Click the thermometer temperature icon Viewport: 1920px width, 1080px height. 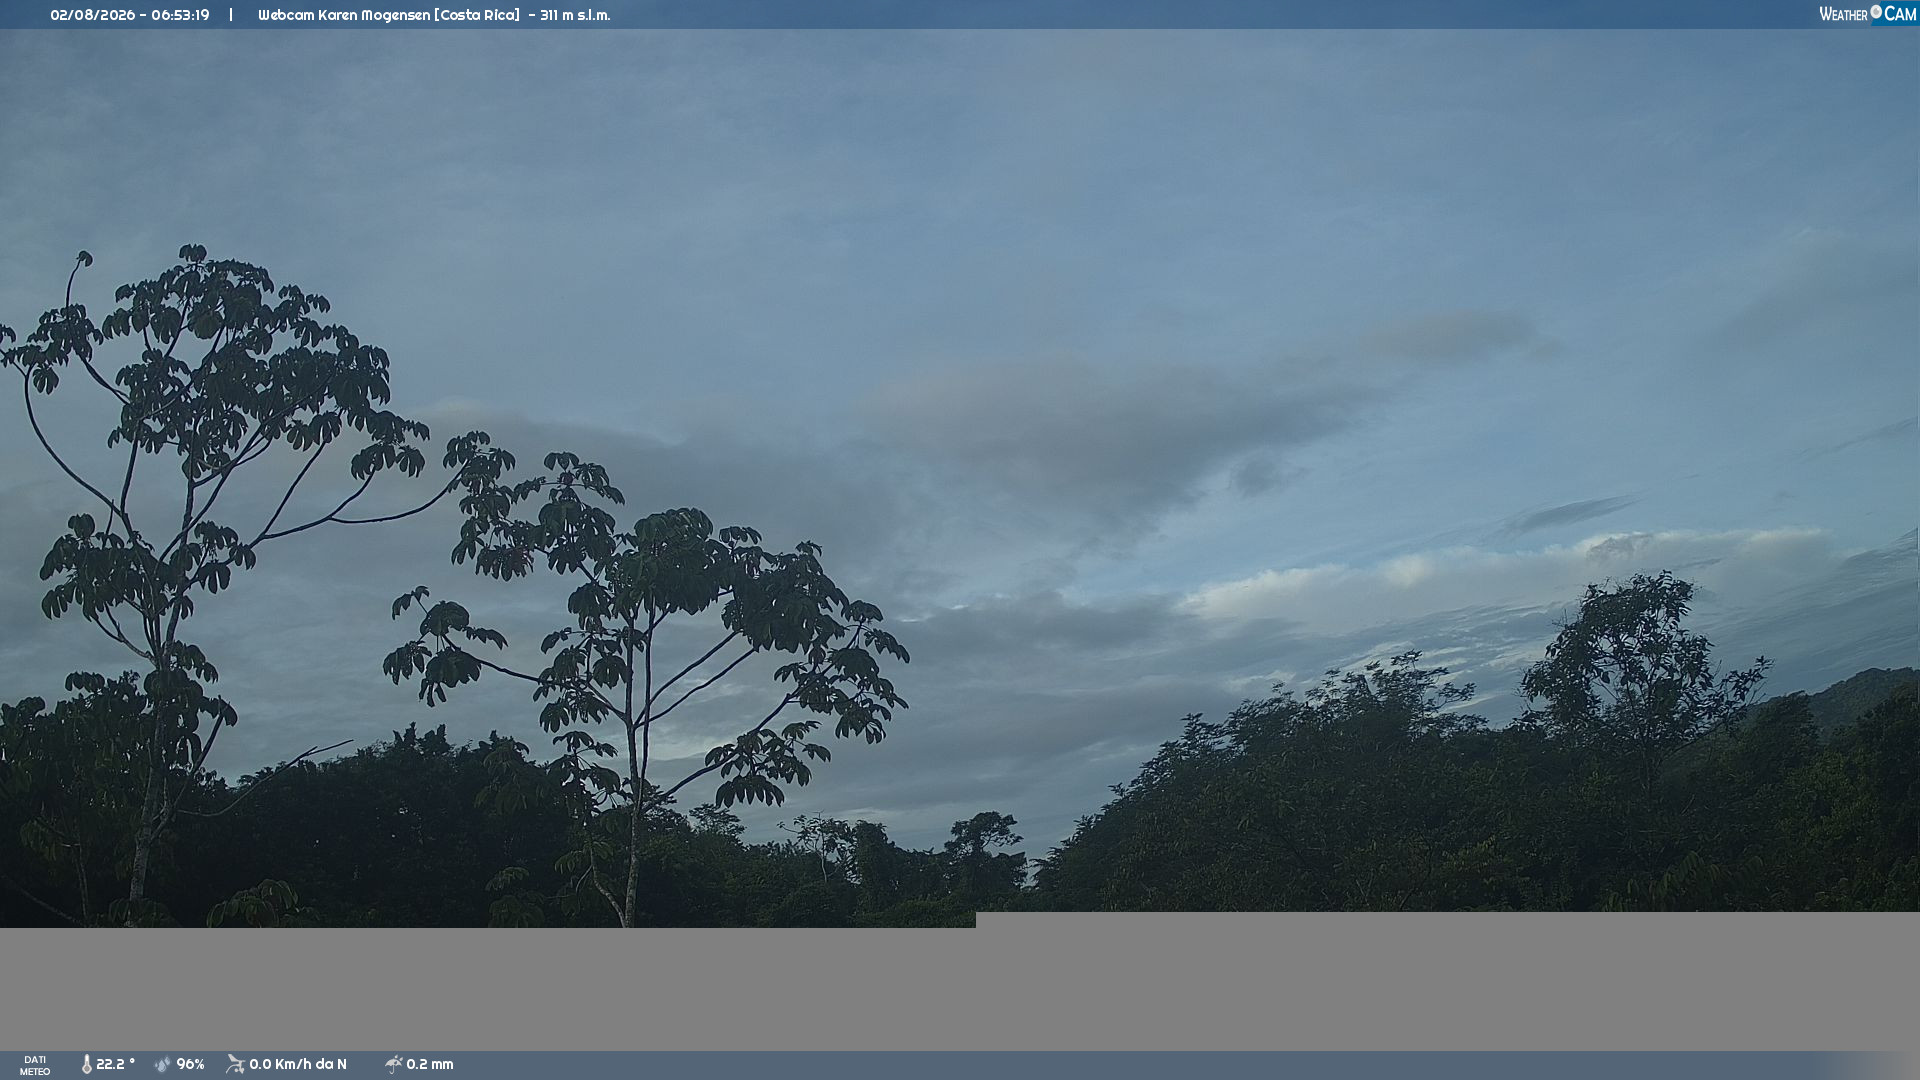pos(87,1065)
